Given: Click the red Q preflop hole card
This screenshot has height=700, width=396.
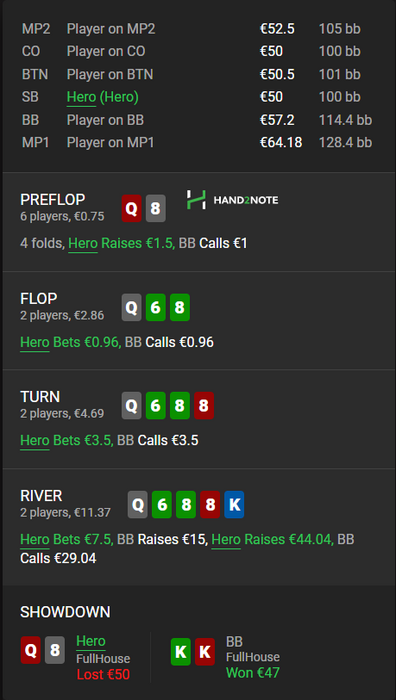Looking at the screenshot, I should pos(132,208).
